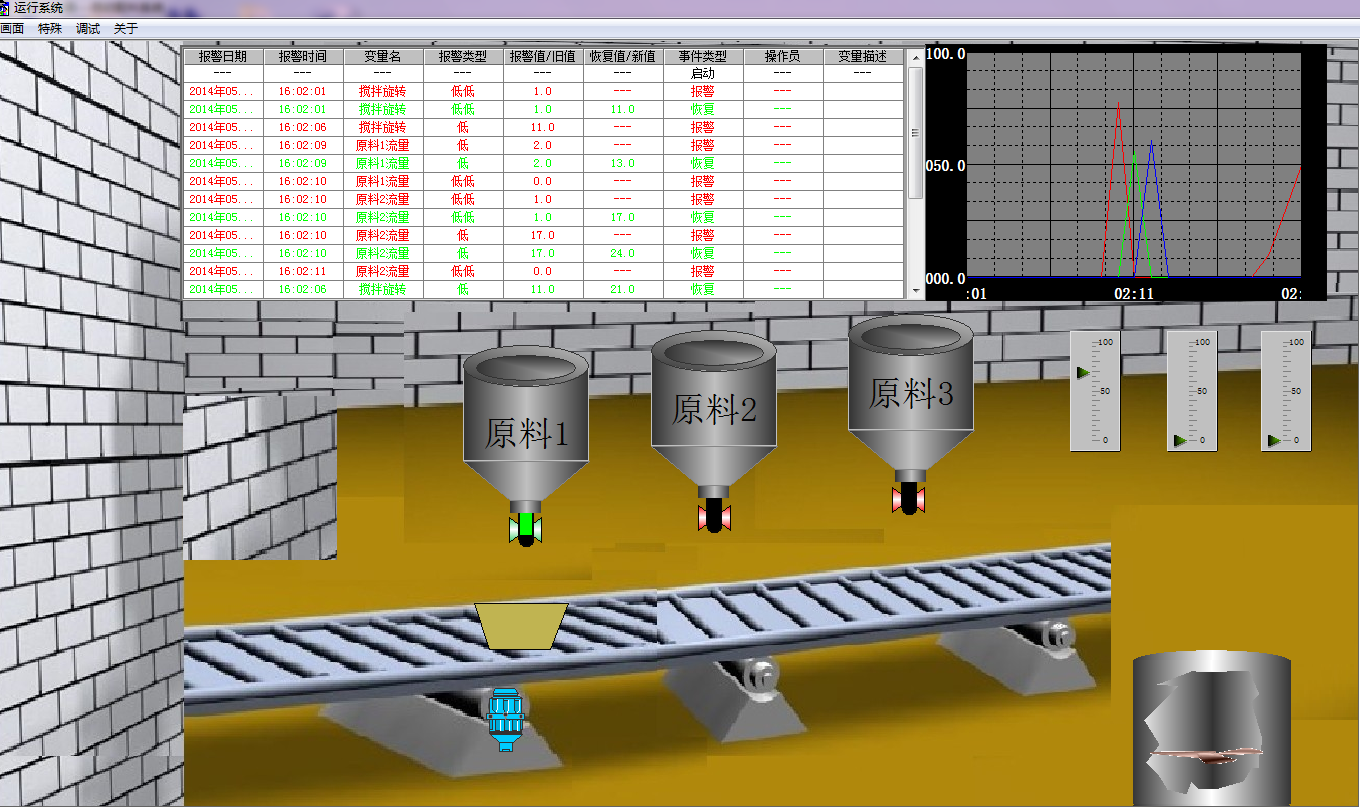Click the 02:11 time label under chart
The image size is (1360, 807).
[1134, 294]
